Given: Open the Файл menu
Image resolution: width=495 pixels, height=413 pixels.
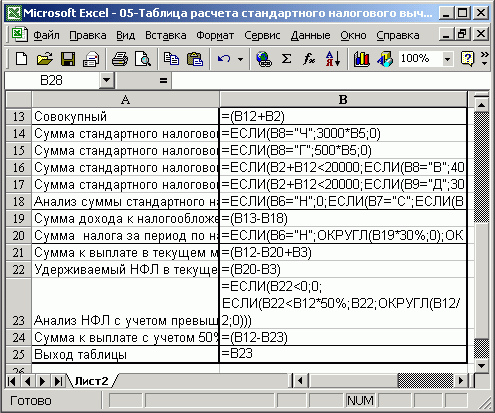Looking at the screenshot, I should point(46,35).
